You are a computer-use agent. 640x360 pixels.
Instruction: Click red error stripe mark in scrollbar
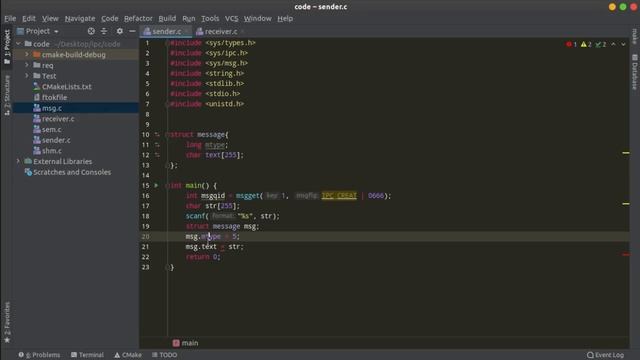(626, 254)
